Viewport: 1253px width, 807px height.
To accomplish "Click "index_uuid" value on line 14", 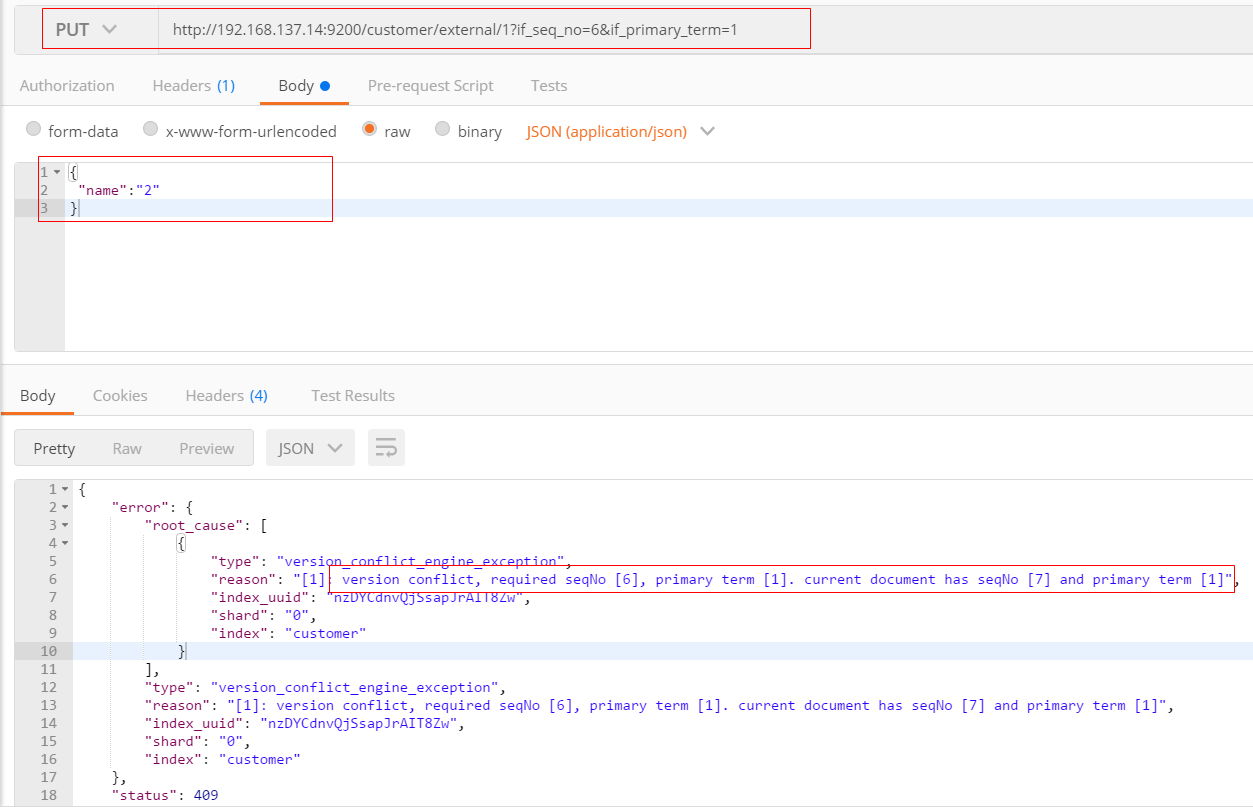I will coord(359,723).
